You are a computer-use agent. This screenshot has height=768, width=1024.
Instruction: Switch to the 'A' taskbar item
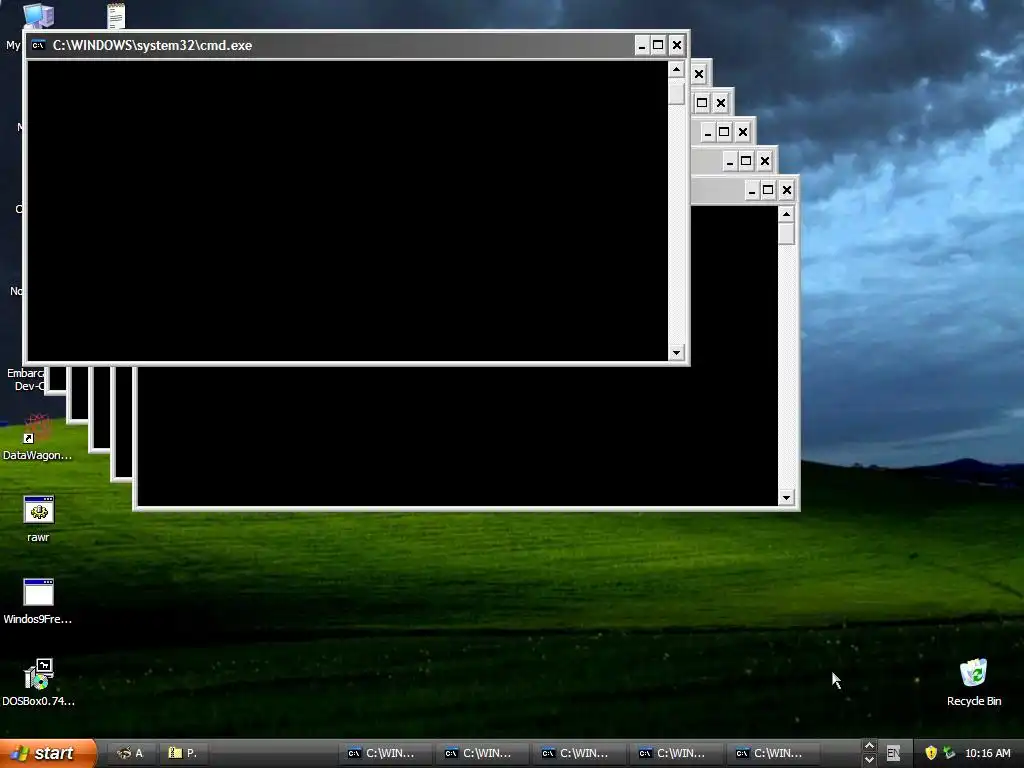(130, 753)
